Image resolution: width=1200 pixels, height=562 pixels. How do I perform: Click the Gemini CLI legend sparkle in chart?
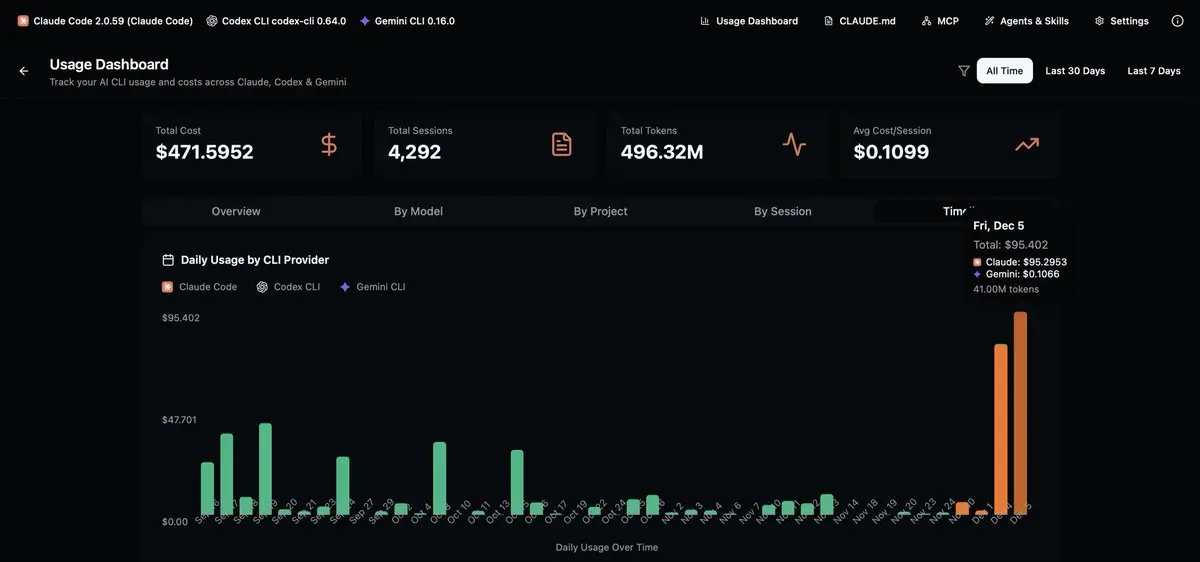[345, 287]
